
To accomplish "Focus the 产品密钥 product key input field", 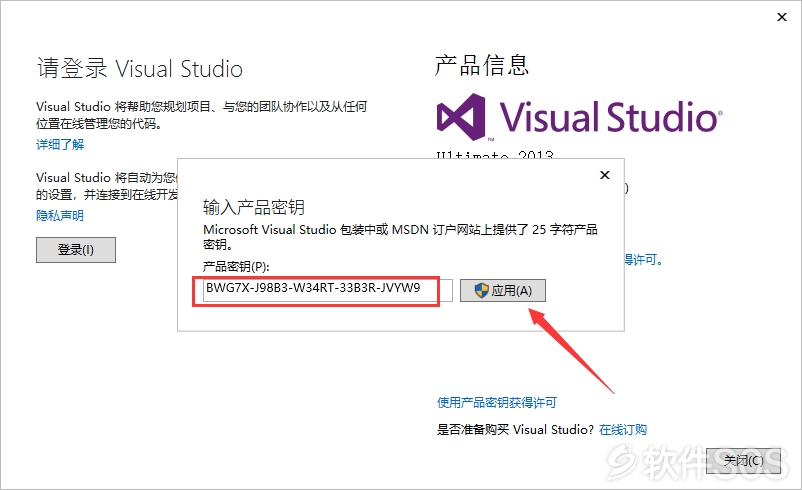I will [x=327, y=290].
